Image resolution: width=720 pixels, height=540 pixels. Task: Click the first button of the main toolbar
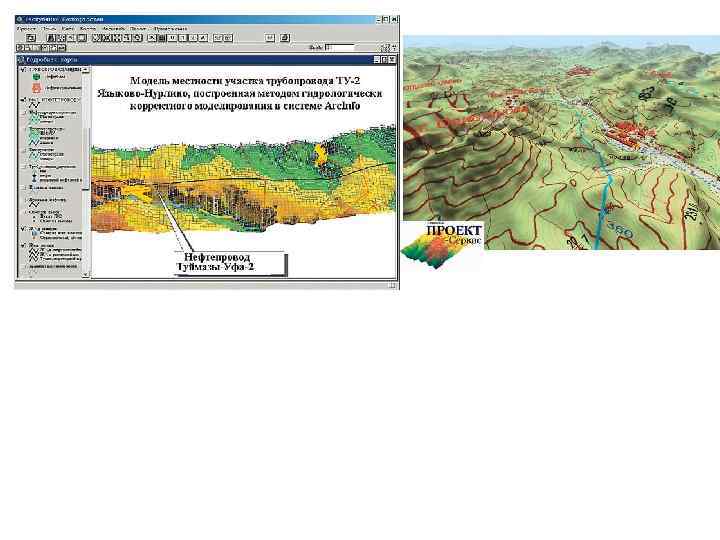[31, 38]
